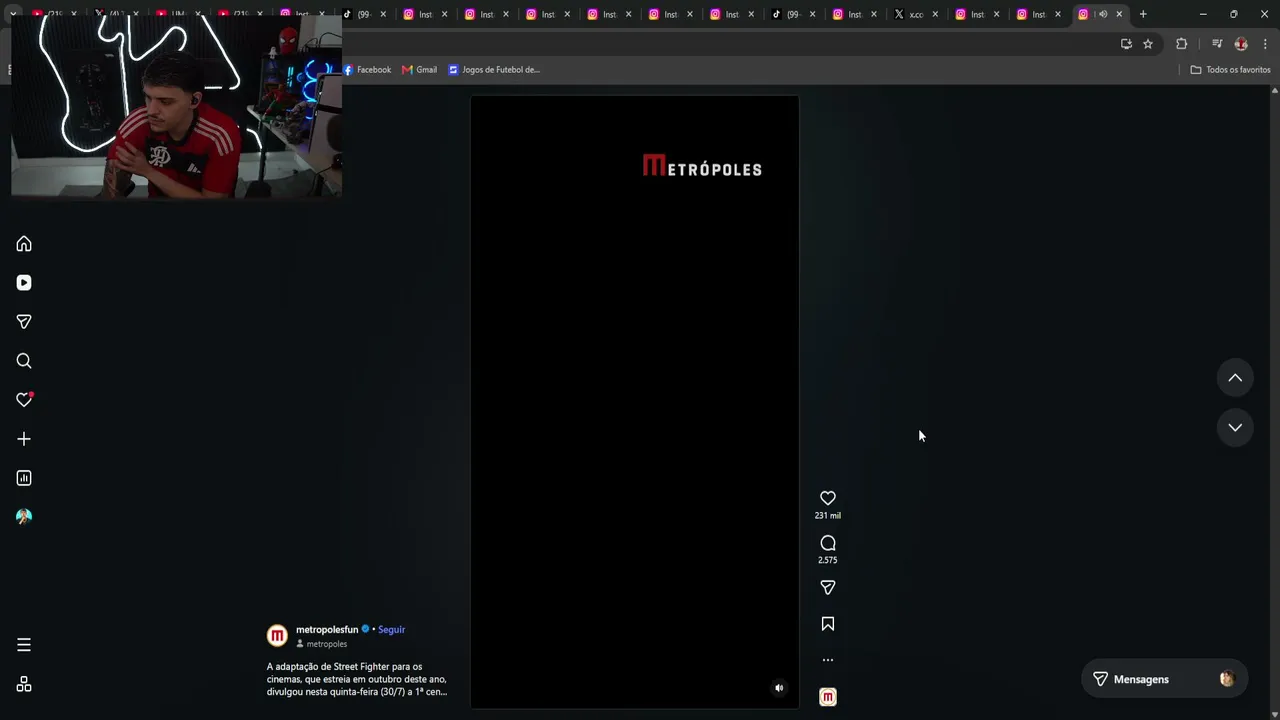Expand the Todos os favoritos folder
Screen dimensions: 1280x720
[x=1230, y=70]
